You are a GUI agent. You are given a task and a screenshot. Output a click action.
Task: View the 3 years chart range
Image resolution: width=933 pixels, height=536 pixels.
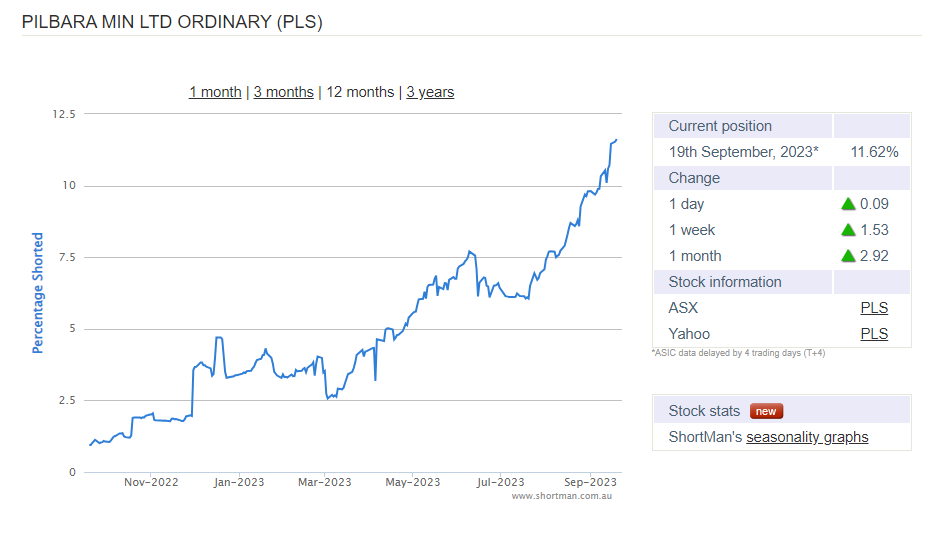430,92
